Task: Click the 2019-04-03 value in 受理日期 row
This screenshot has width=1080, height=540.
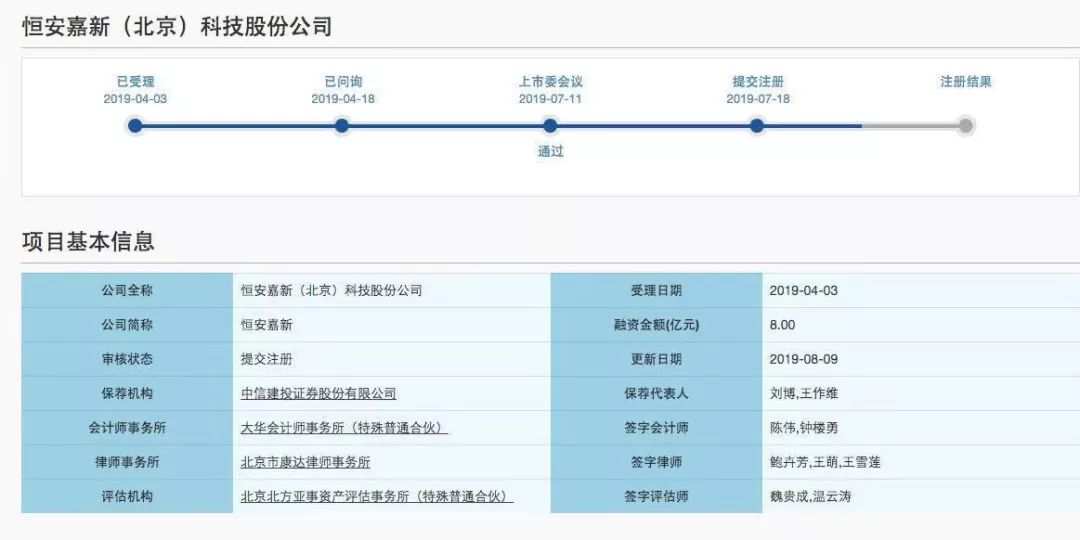Action: click(804, 291)
